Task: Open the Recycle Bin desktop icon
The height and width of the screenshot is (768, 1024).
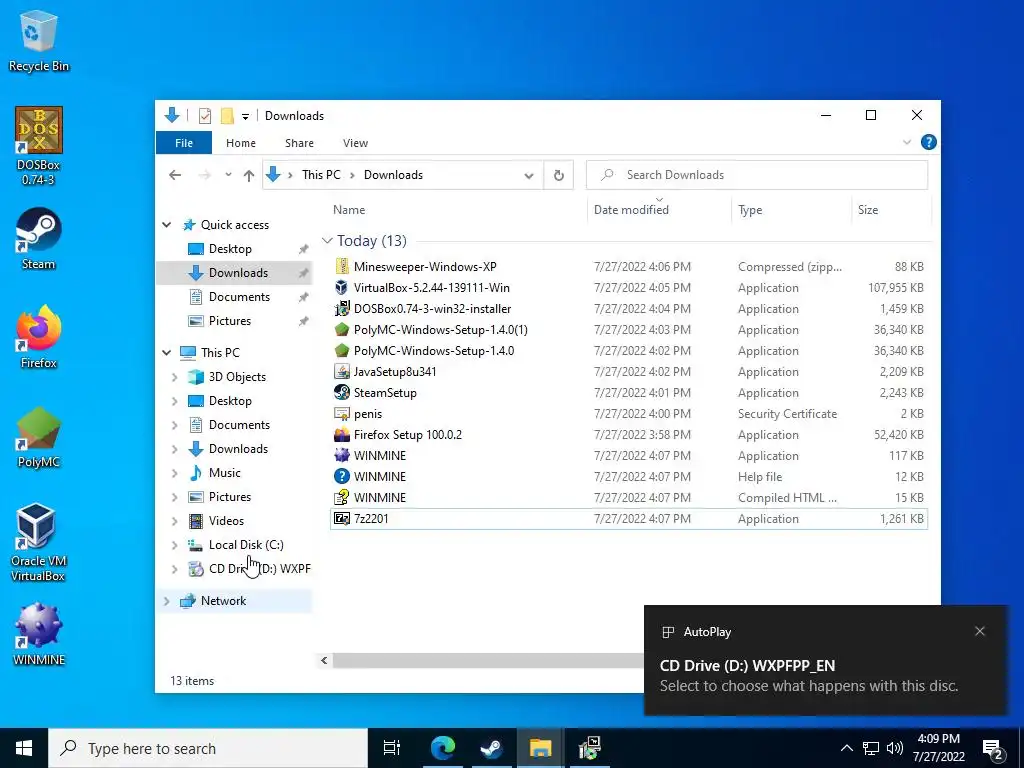Action: coord(38,40)
